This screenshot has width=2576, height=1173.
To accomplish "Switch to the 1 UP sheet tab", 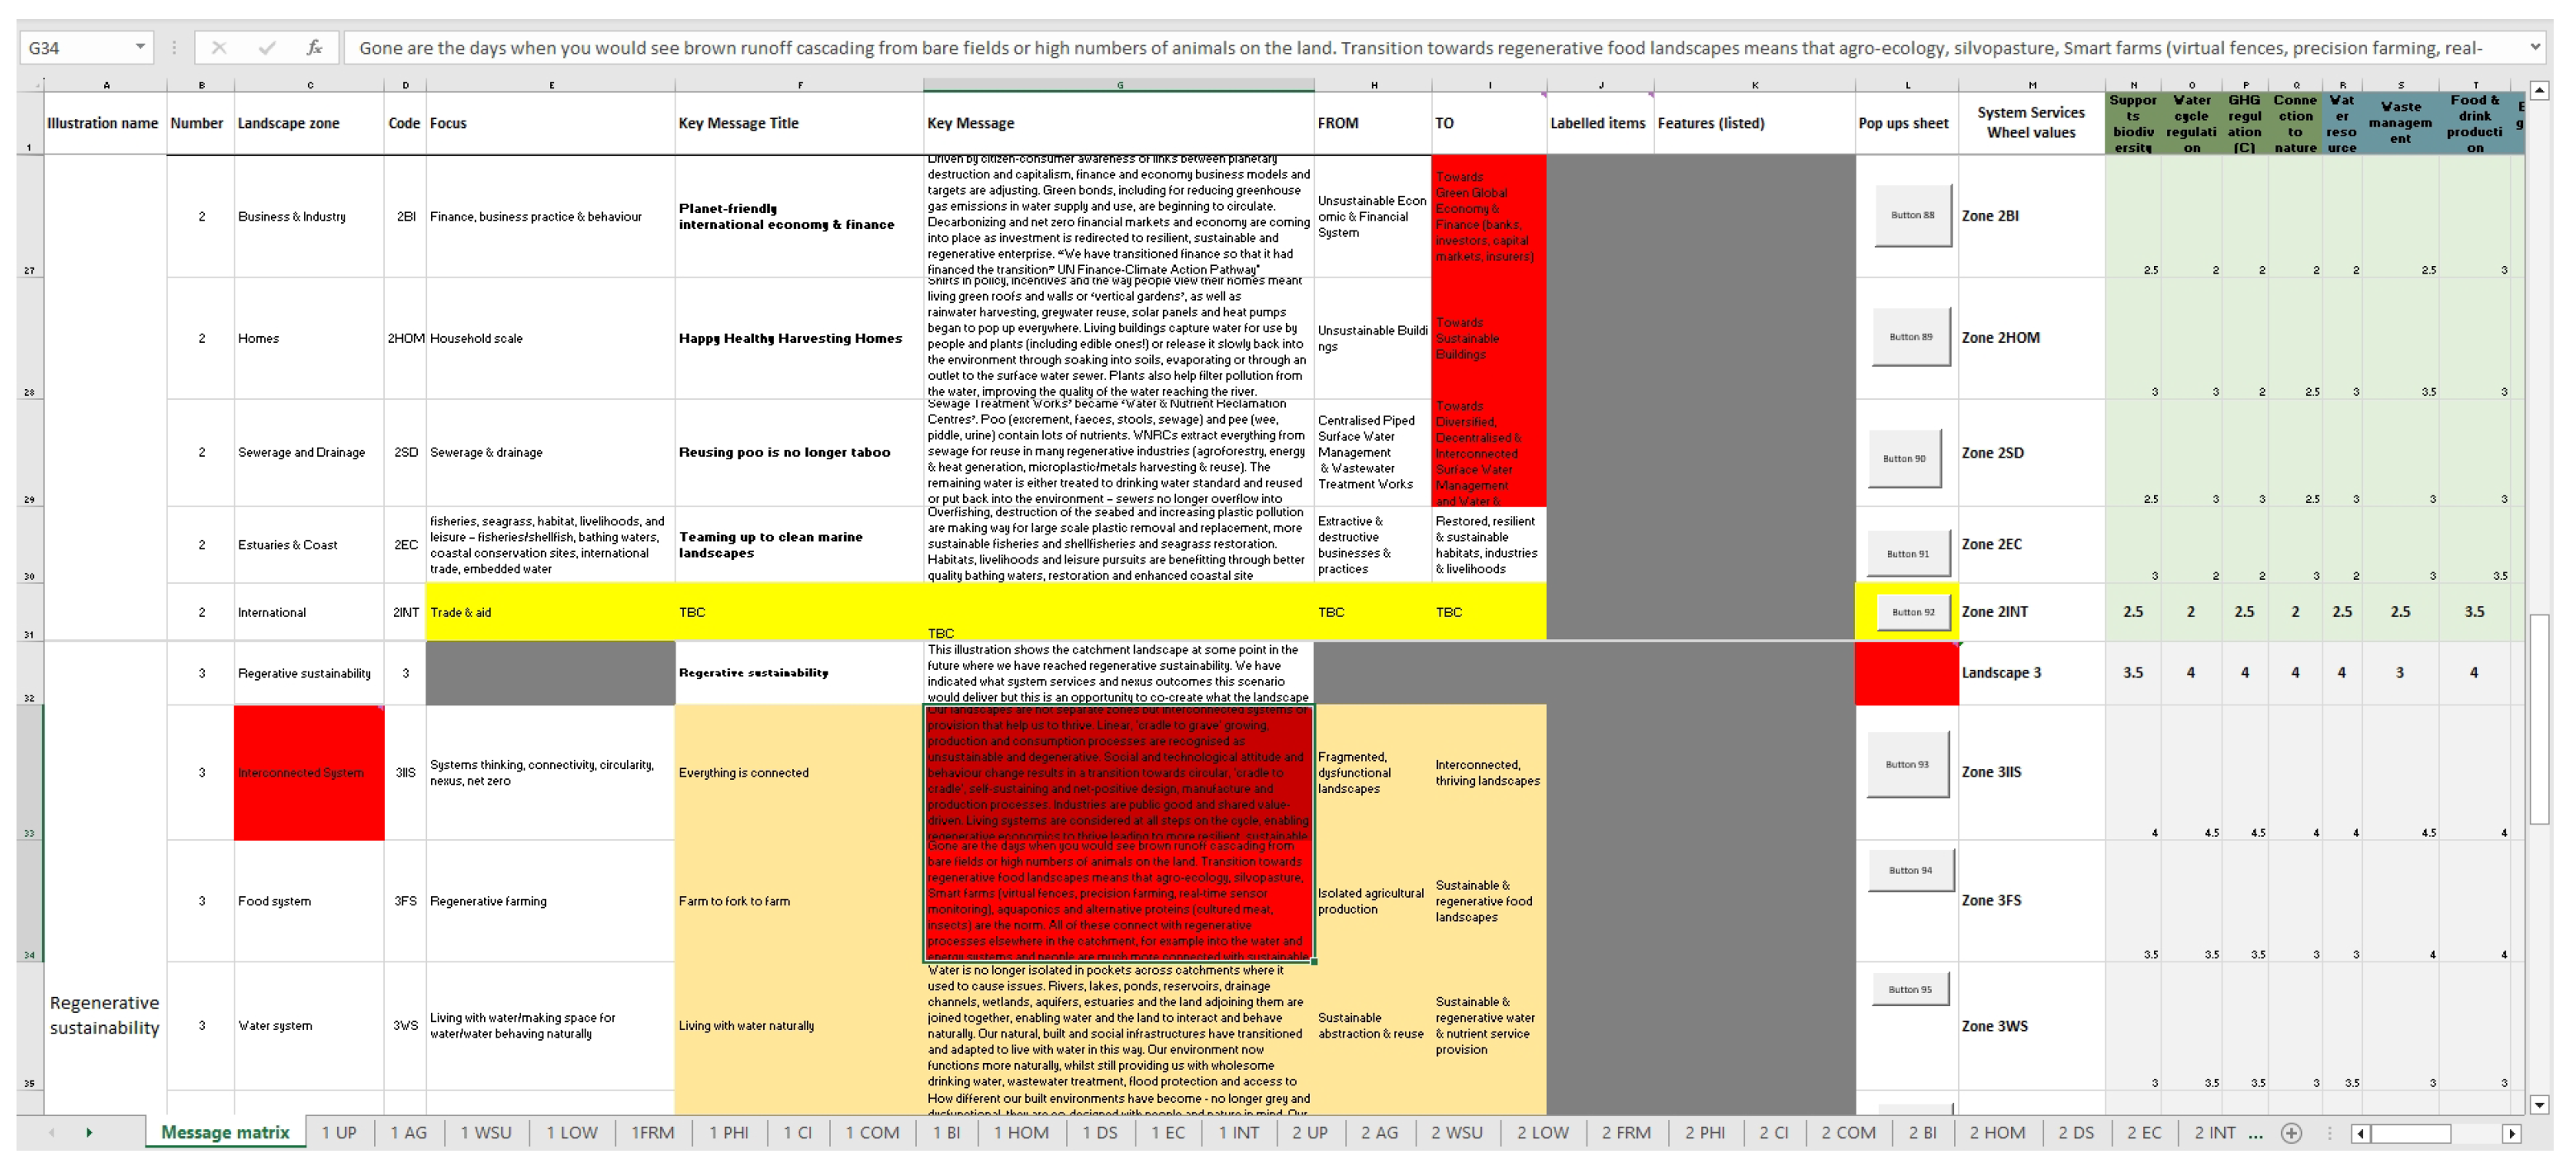I will (339, 1133).
